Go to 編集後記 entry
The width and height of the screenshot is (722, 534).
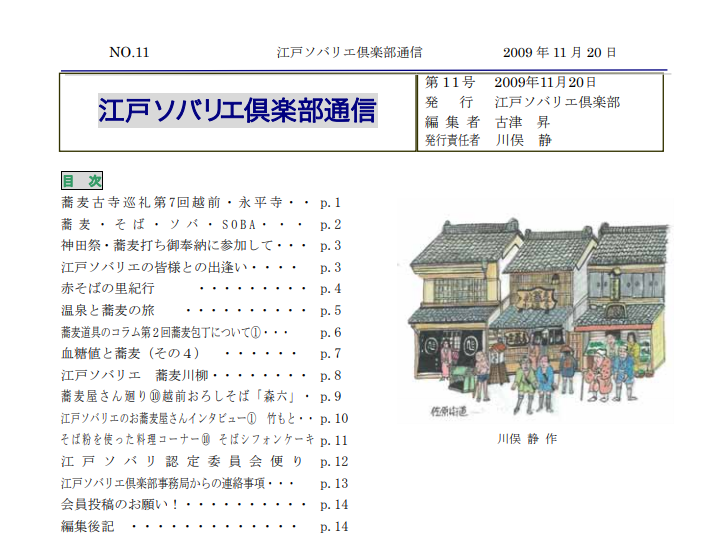pos(200,527)
